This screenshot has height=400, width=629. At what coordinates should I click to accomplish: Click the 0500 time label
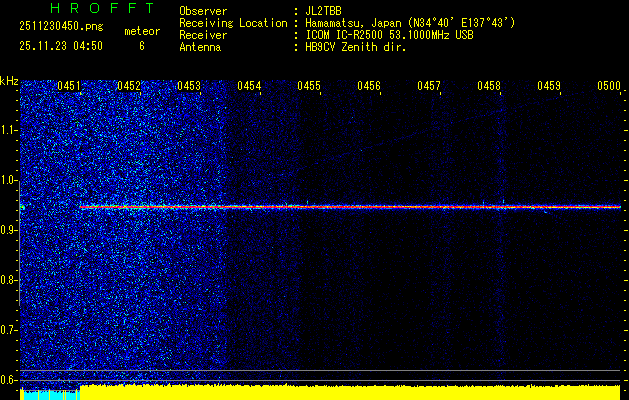[609, 87]
